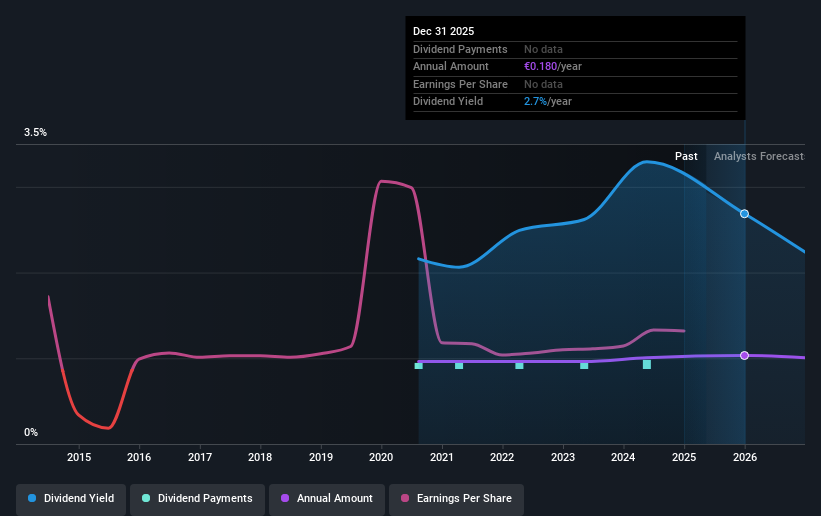Click the Dividend Yield line peak in 2024
Viewport: 821px width, 516px height.
(x=647, y=161)
